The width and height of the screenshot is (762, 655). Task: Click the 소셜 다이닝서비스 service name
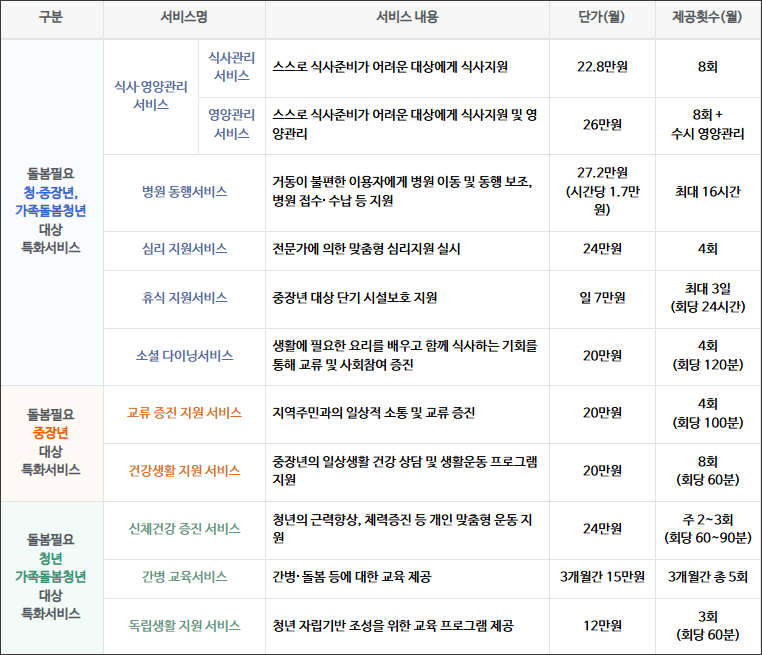(x=184, y=356)
